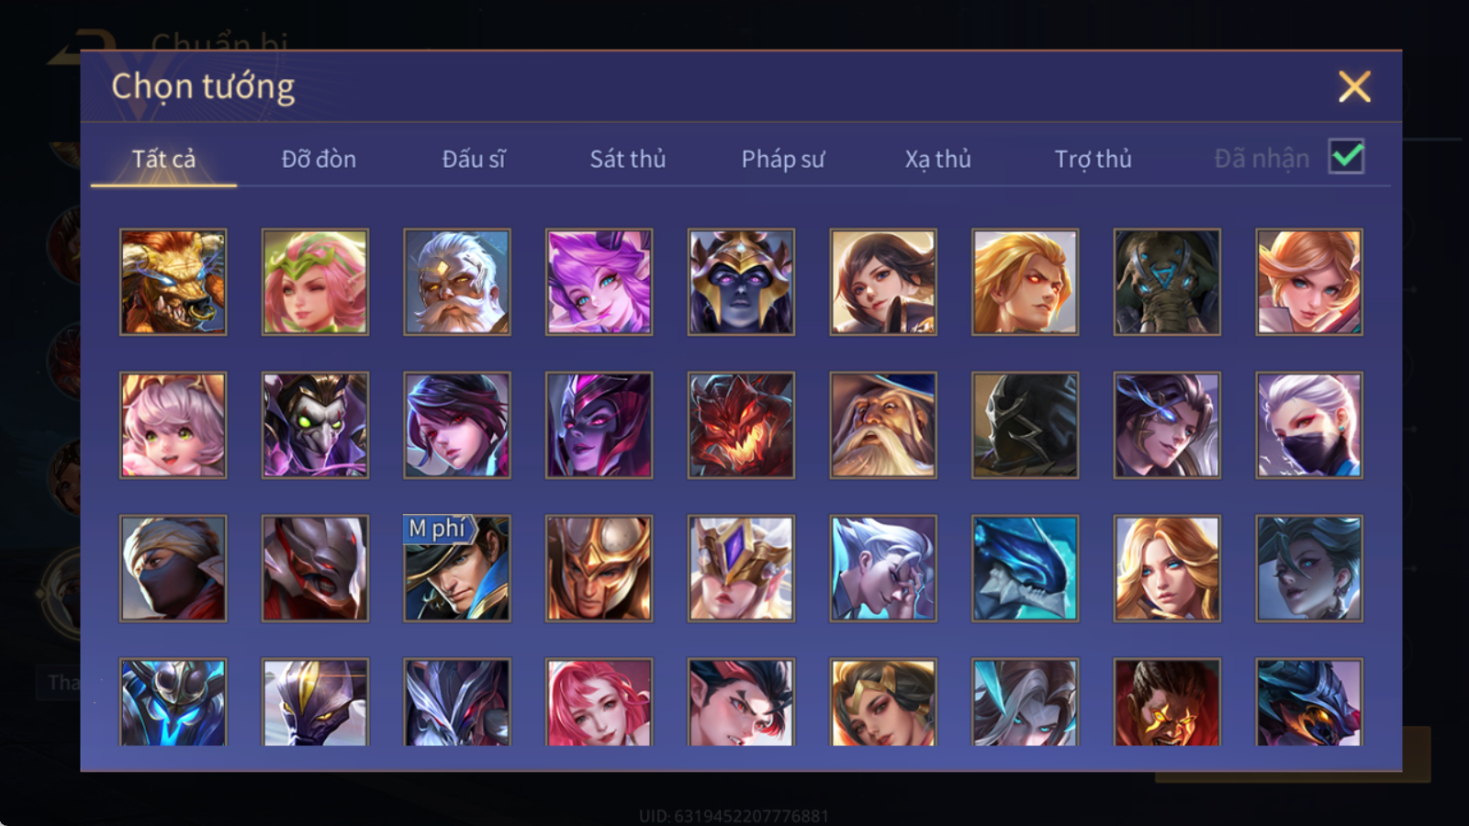Viewport: 1469px width, 826px height.
Task: Select the masked white-haired ninja hero
Action: coord(1309,425)
